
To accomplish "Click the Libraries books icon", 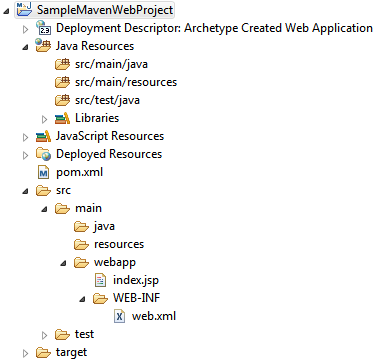I will click(62, 118).
